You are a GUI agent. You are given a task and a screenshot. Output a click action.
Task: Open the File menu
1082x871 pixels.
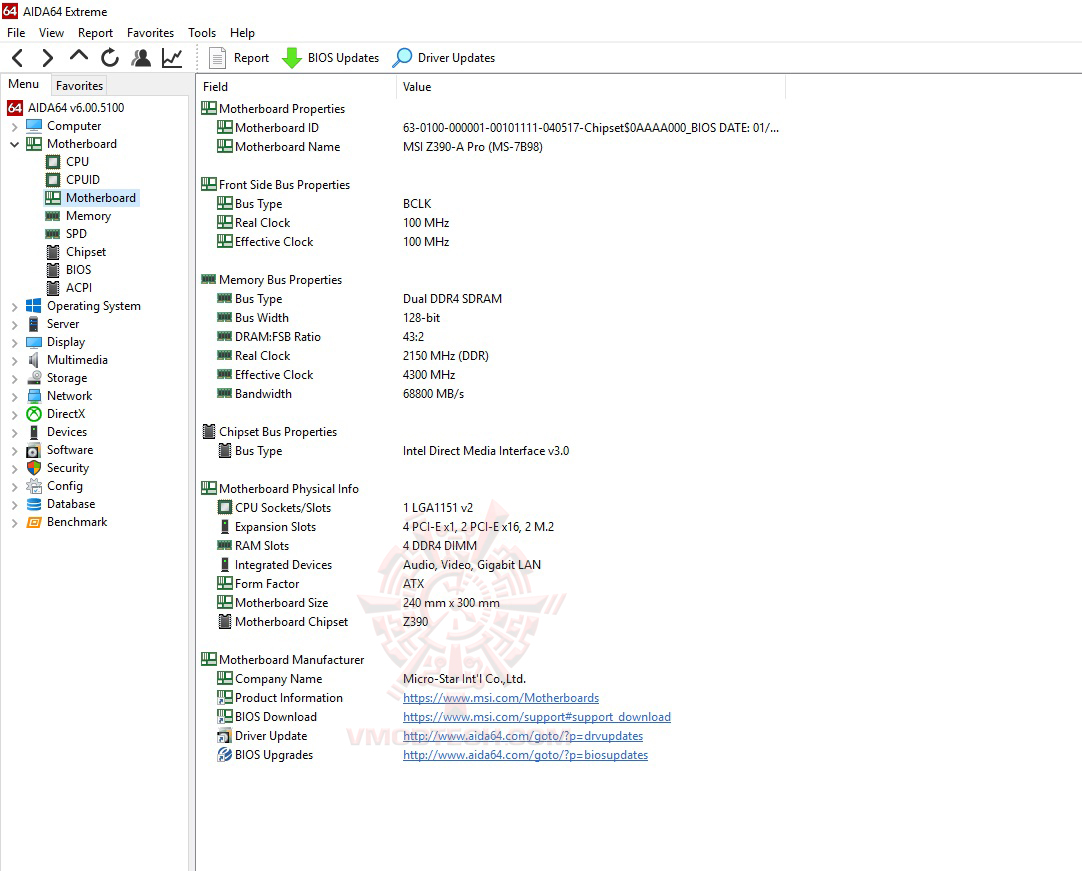[16, 32]
